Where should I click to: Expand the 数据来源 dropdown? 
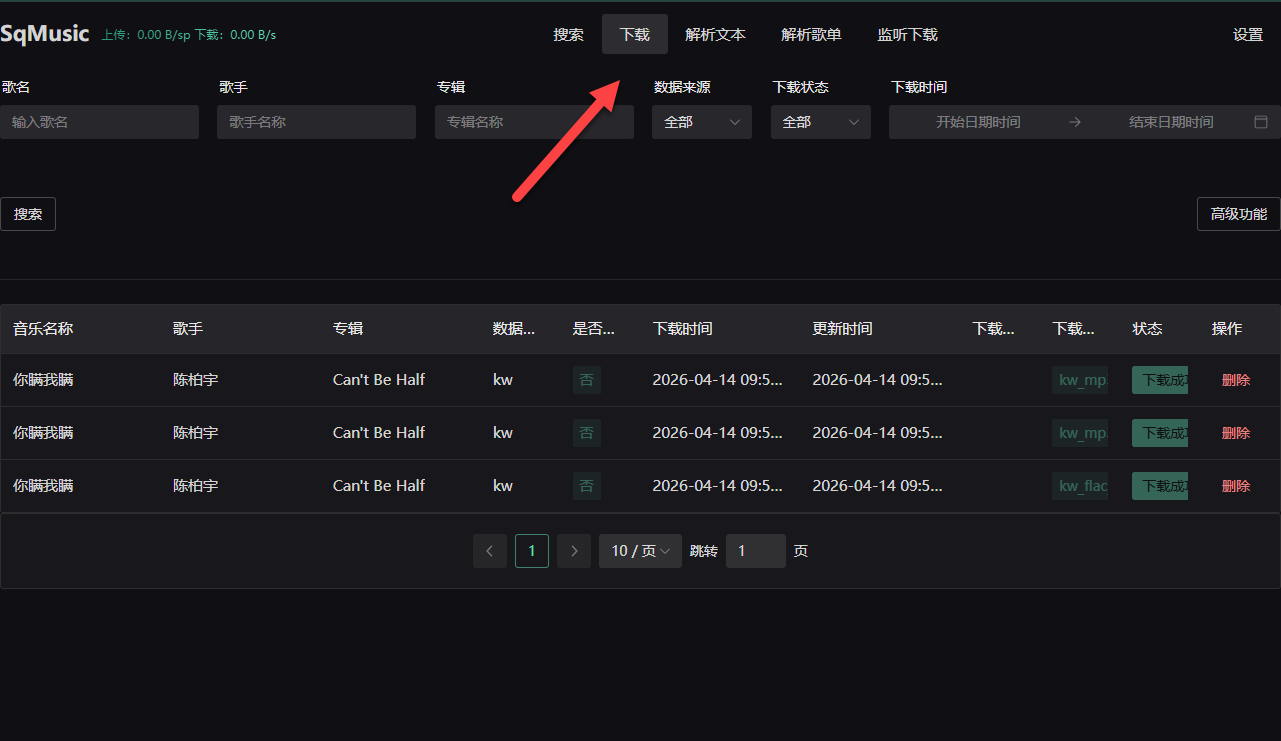pyautogui.click(x=702, y=122)
